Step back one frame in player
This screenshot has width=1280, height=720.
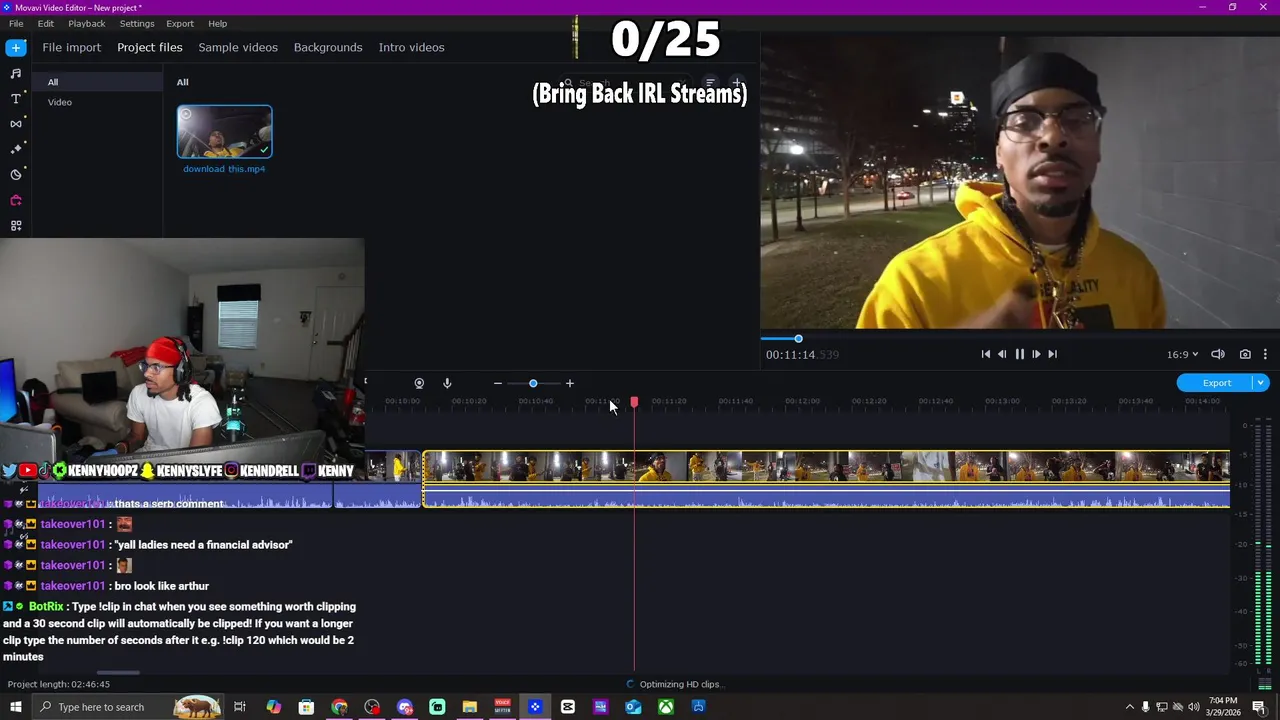1002,354
